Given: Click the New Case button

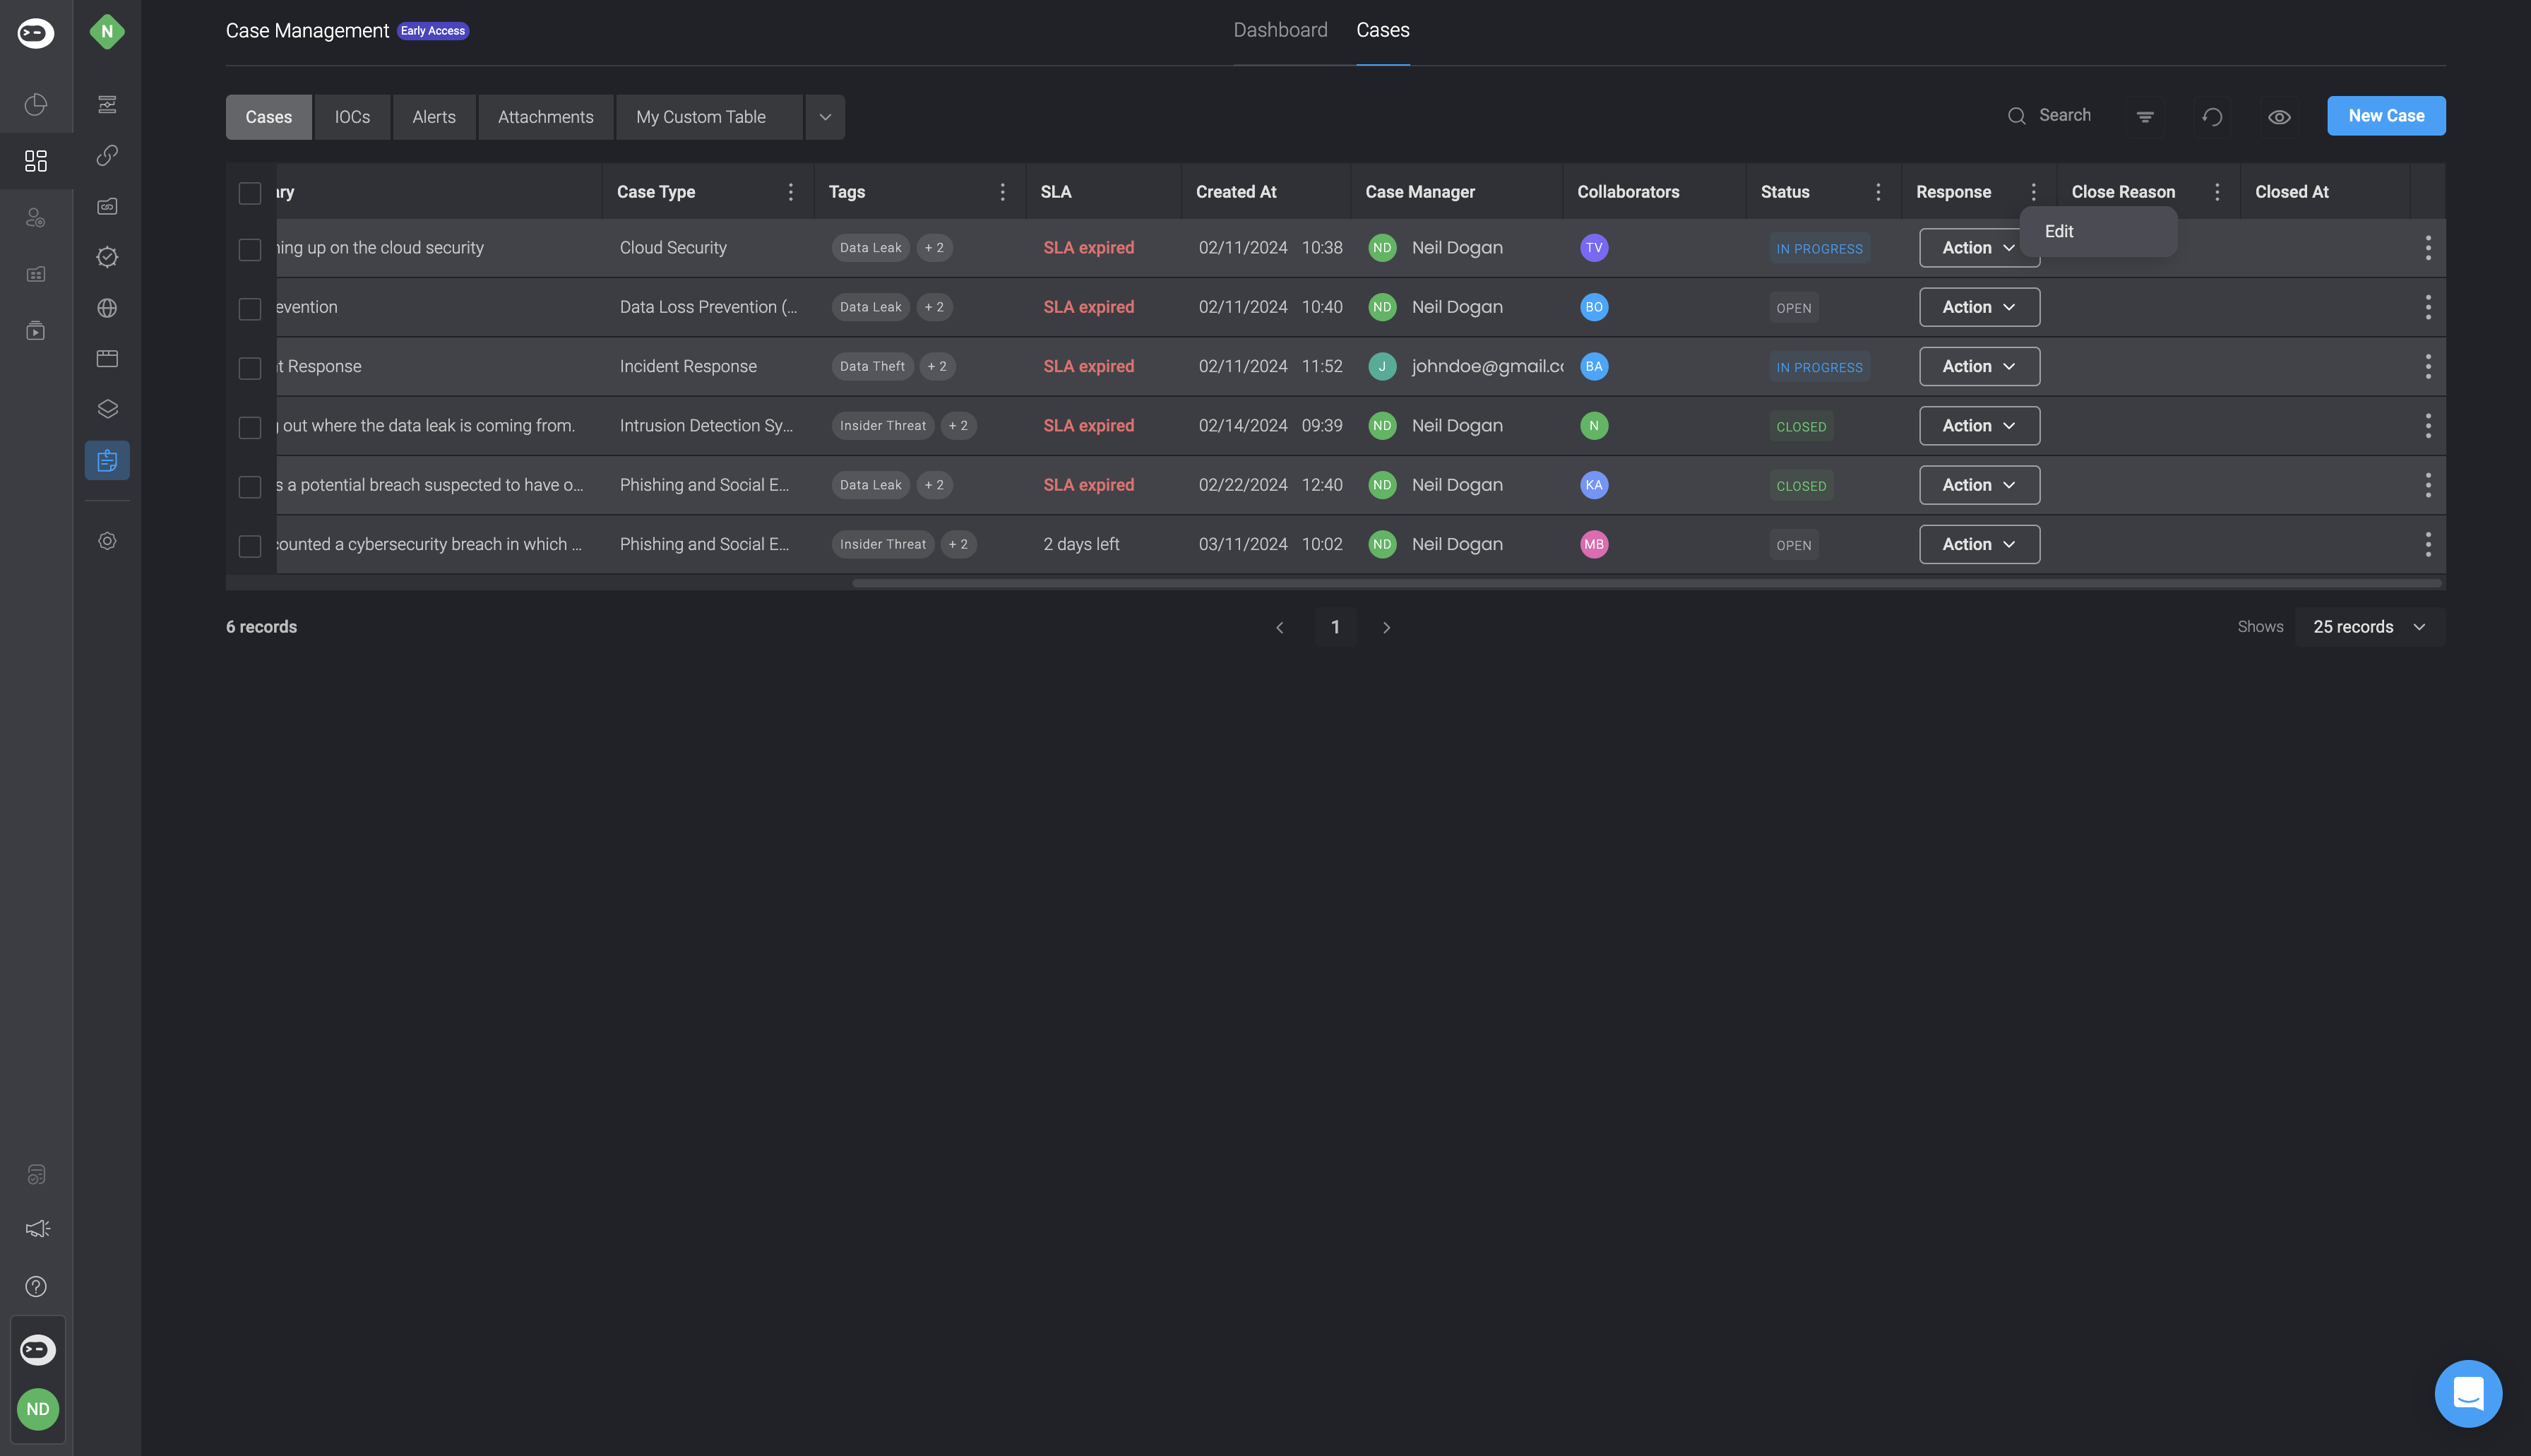Looking at the screenshot, I should (2385, 116).
